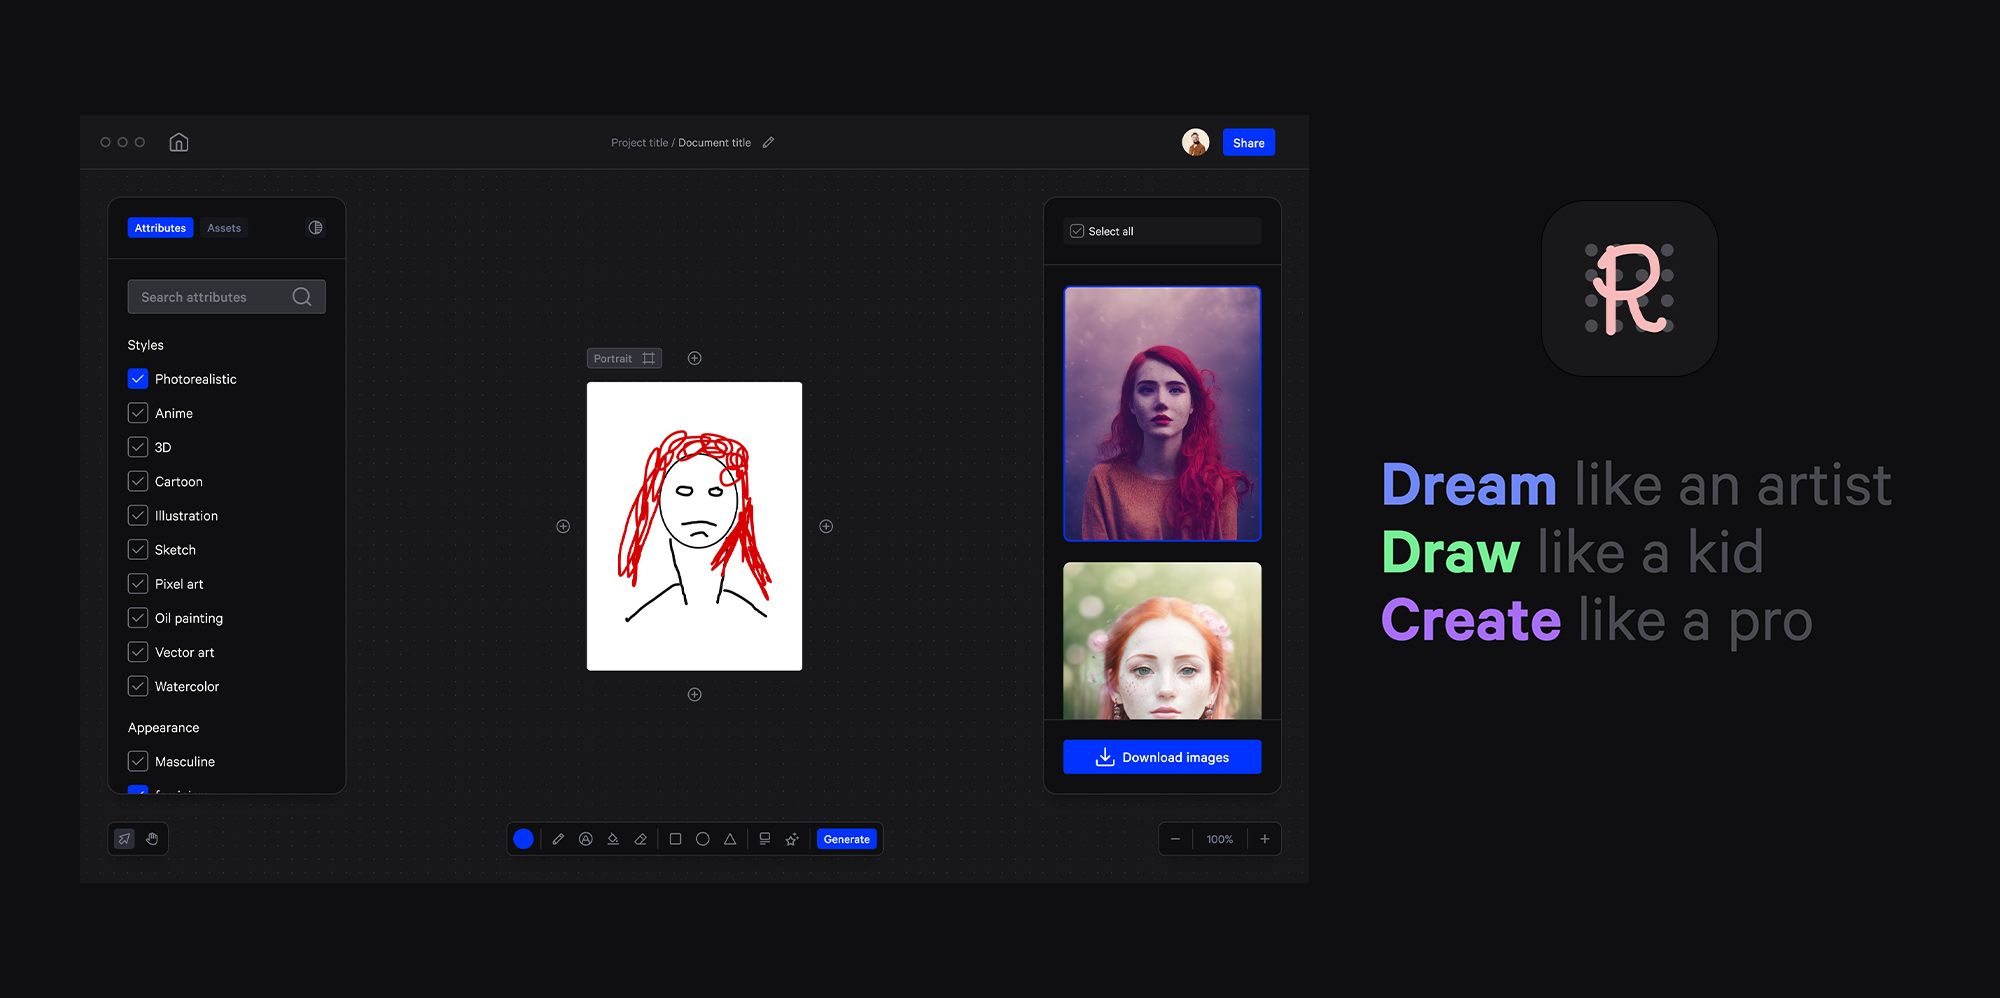This screenshot has height=998, width=2000.
Task: Uncheck the Photorealistic style checkbox
Action: pos(138,379)
